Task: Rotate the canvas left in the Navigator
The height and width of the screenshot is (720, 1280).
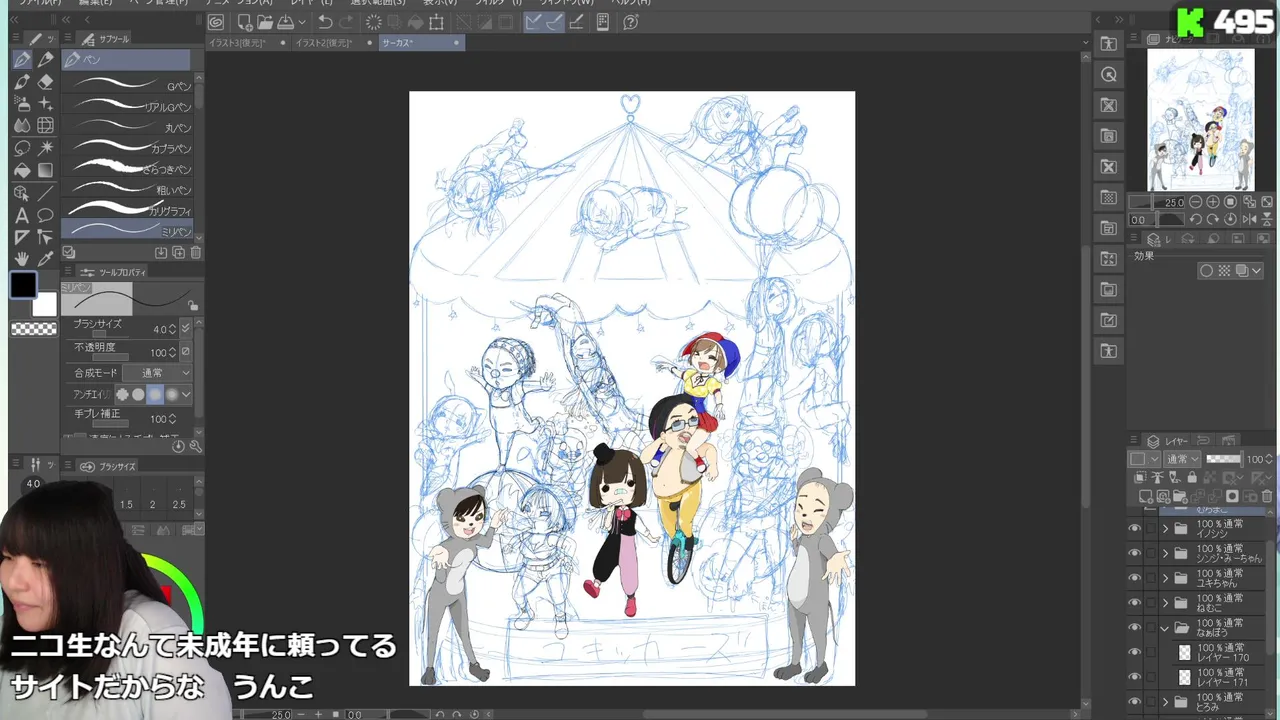Action: click(1195, 219)
